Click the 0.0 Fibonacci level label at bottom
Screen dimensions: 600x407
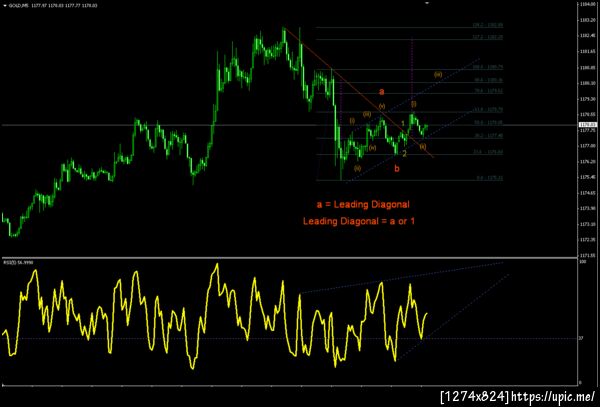pyautogui.click(x=489, y=178)
